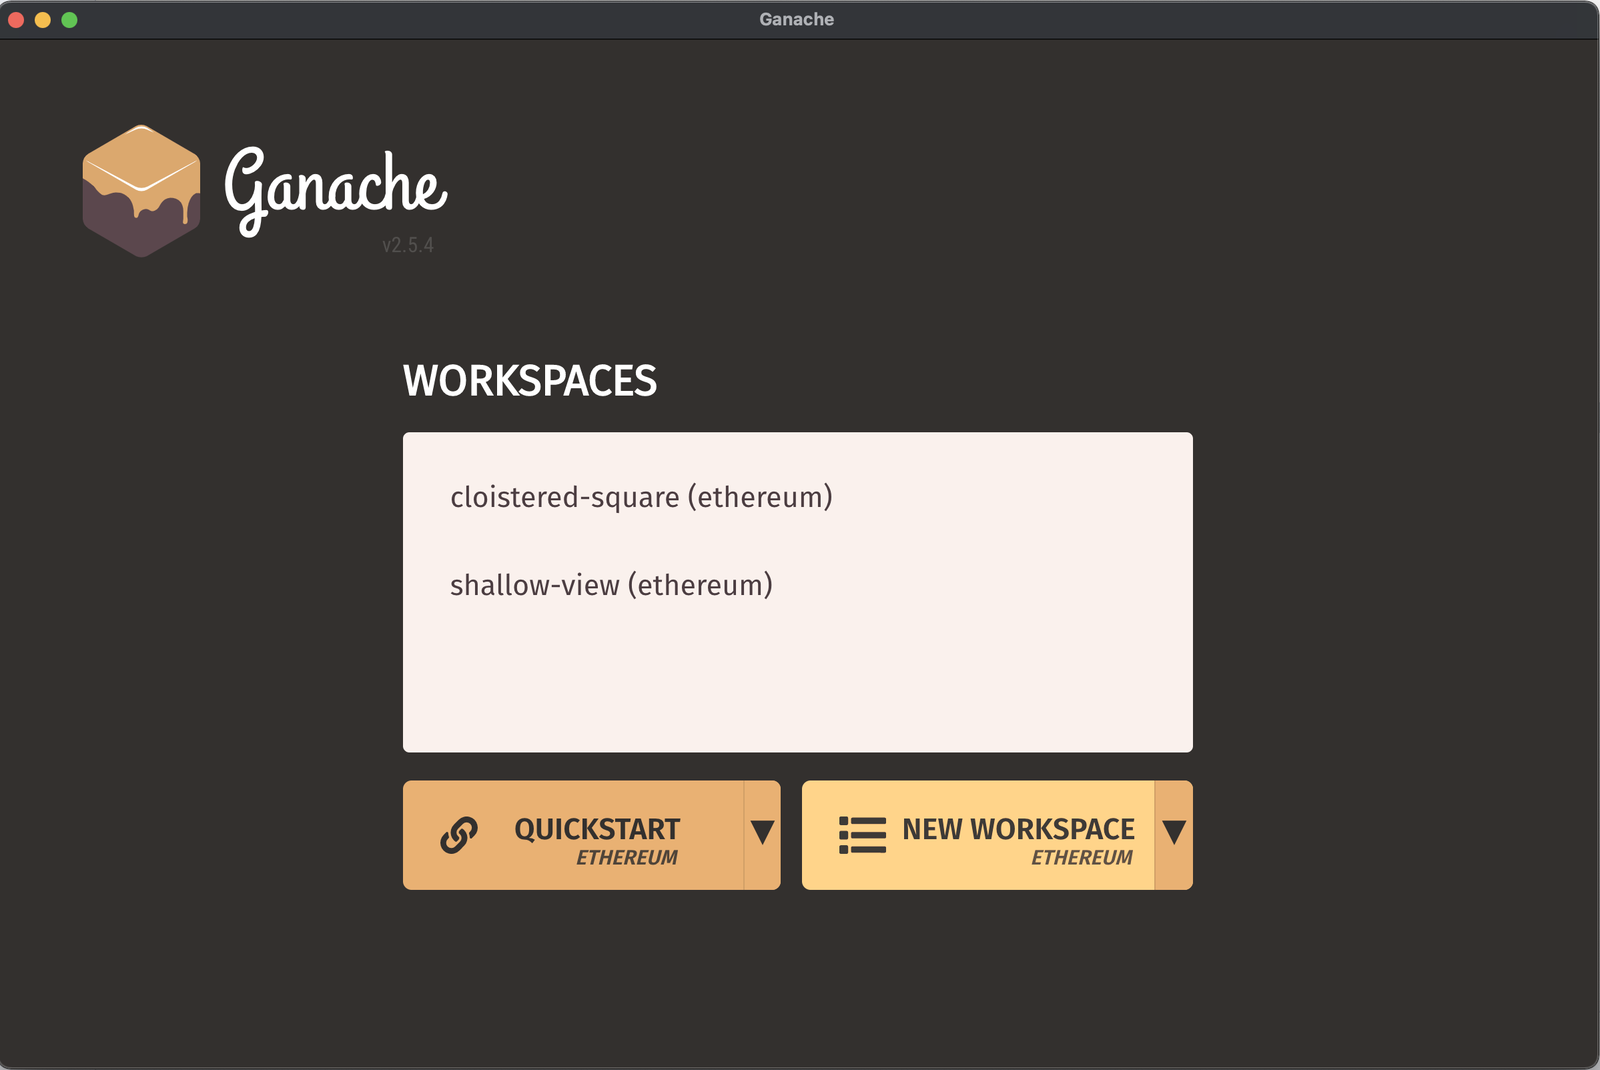Open the shallow-view workspace
The width and height of the screenshot is (1600, 1070).
[610, 585]
